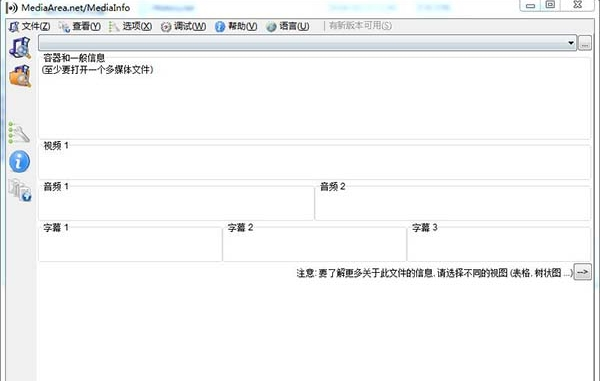Open the 查看(Y) menu
600x381 pixels.
(80, 26)
